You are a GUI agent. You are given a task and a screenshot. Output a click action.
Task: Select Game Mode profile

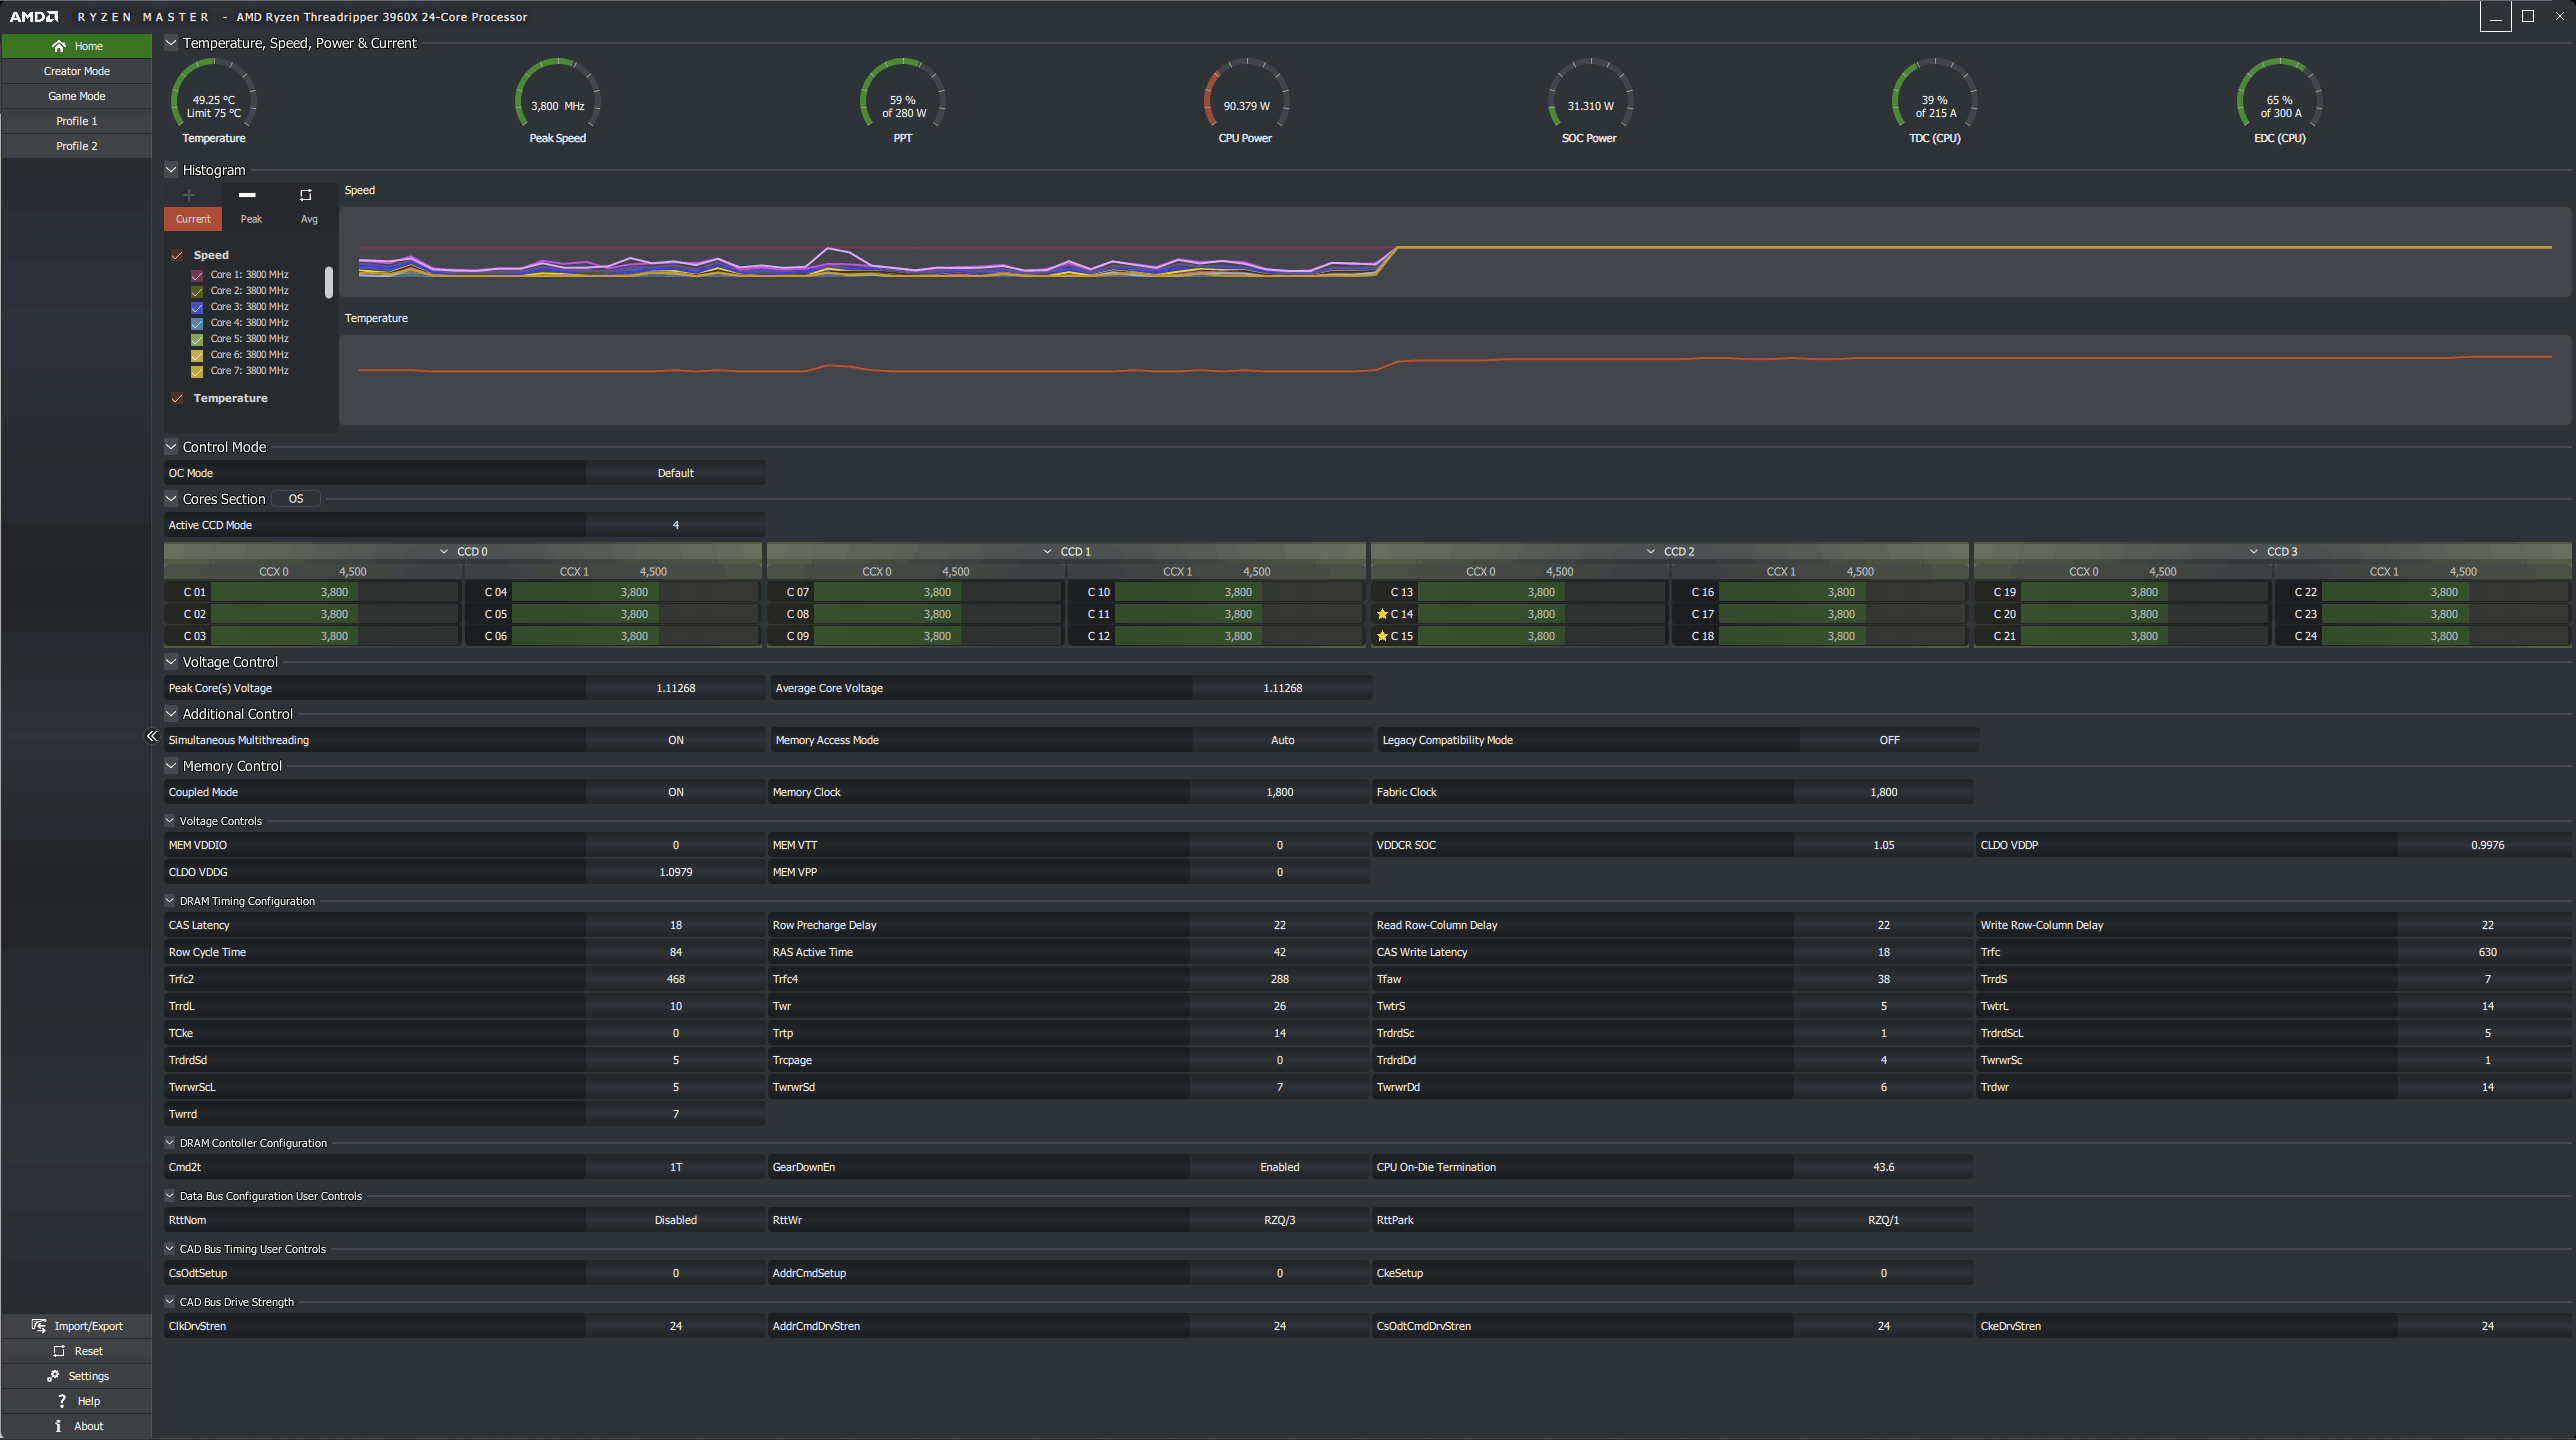pyautogui.click(x=76, y=94)
